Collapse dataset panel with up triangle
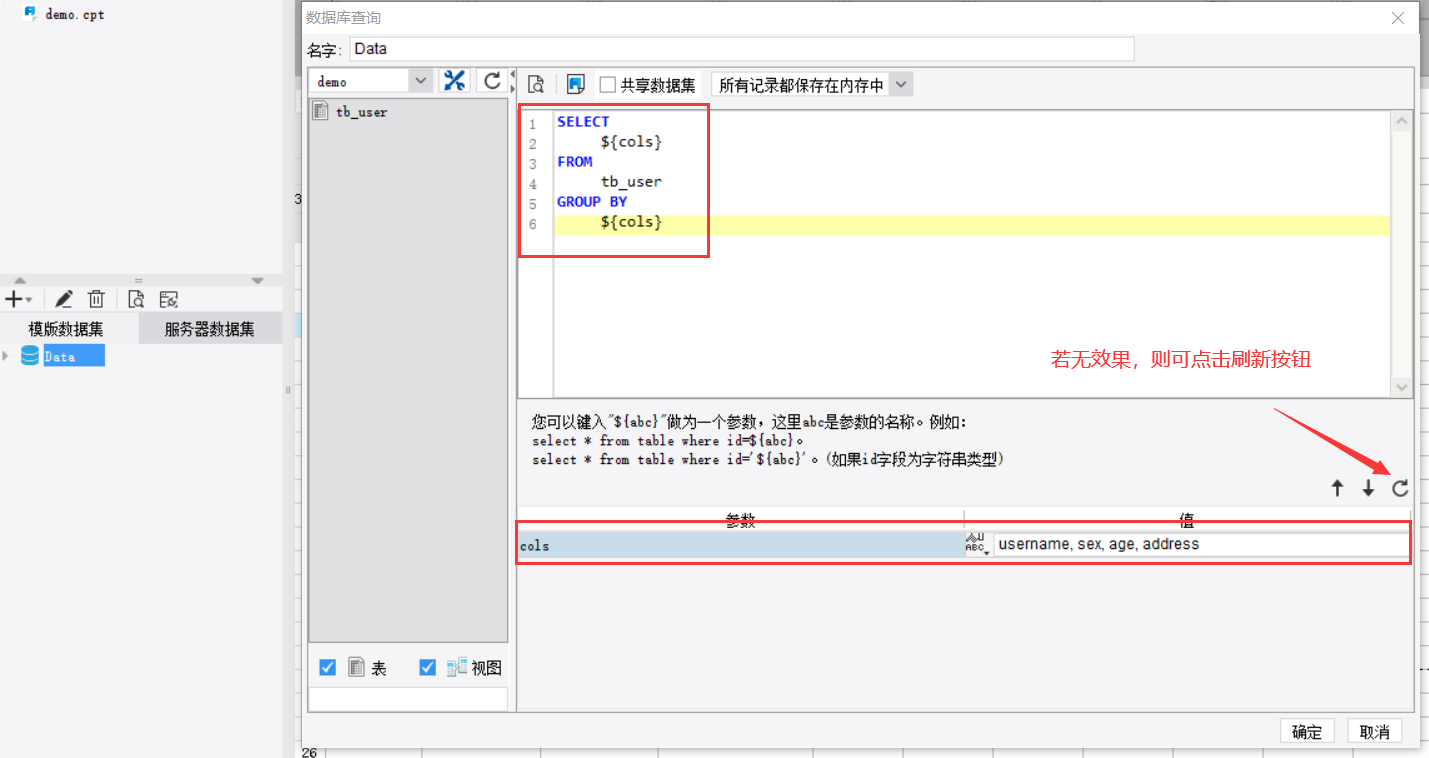The width and height of the screenshot is (1429, 758). (20, 281)
